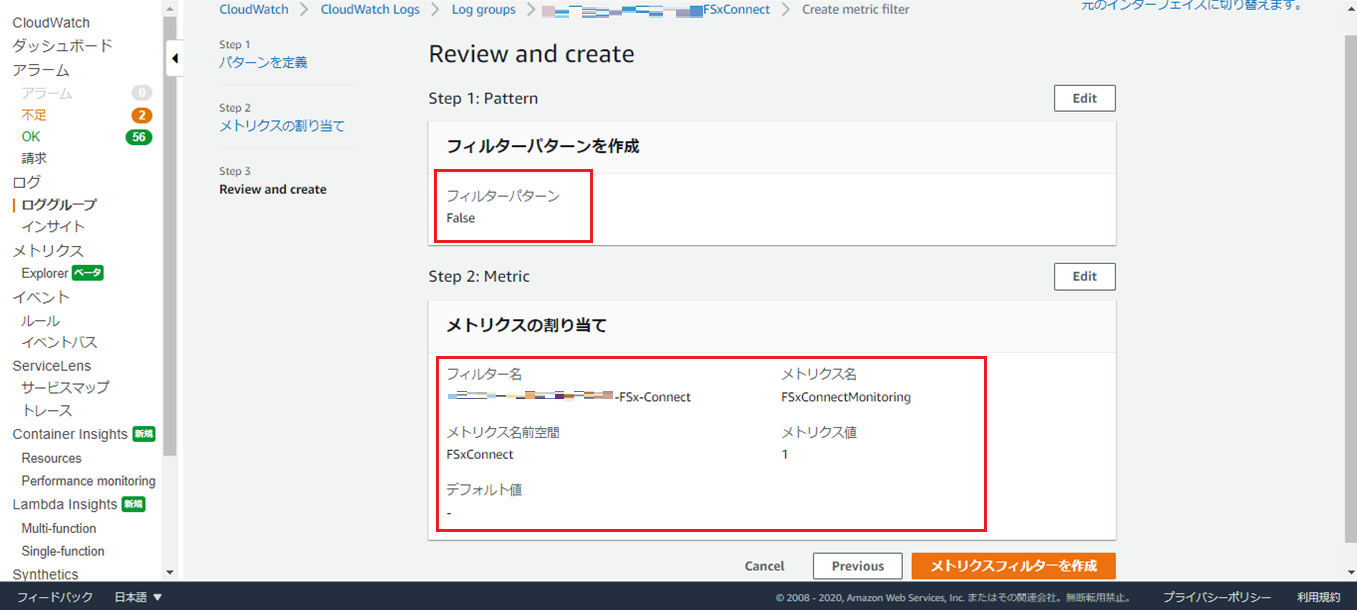
Task: Open ダッシュボード in the sidebar
Action: [62, 46]
